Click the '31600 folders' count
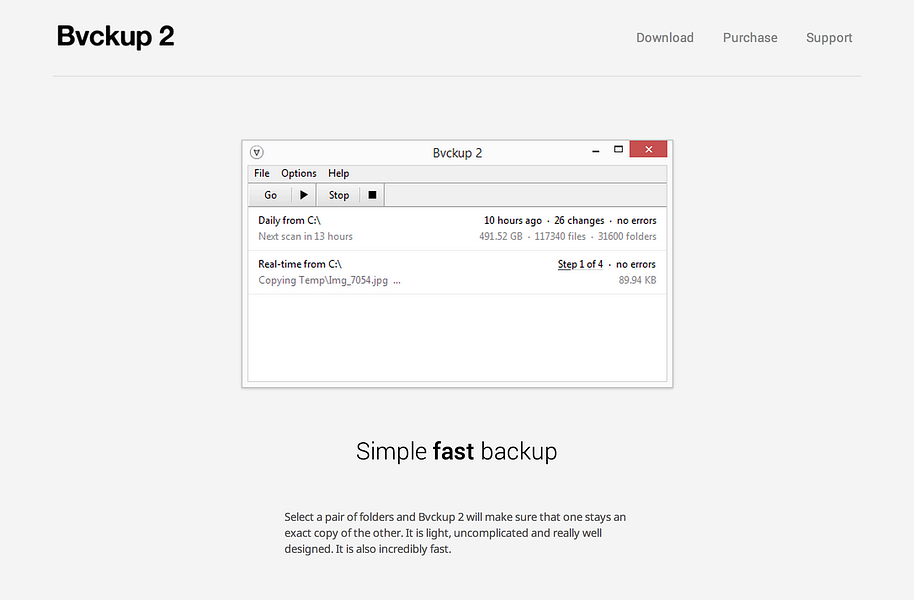Viewport: 914px width, 600px height. coord(627,236)
